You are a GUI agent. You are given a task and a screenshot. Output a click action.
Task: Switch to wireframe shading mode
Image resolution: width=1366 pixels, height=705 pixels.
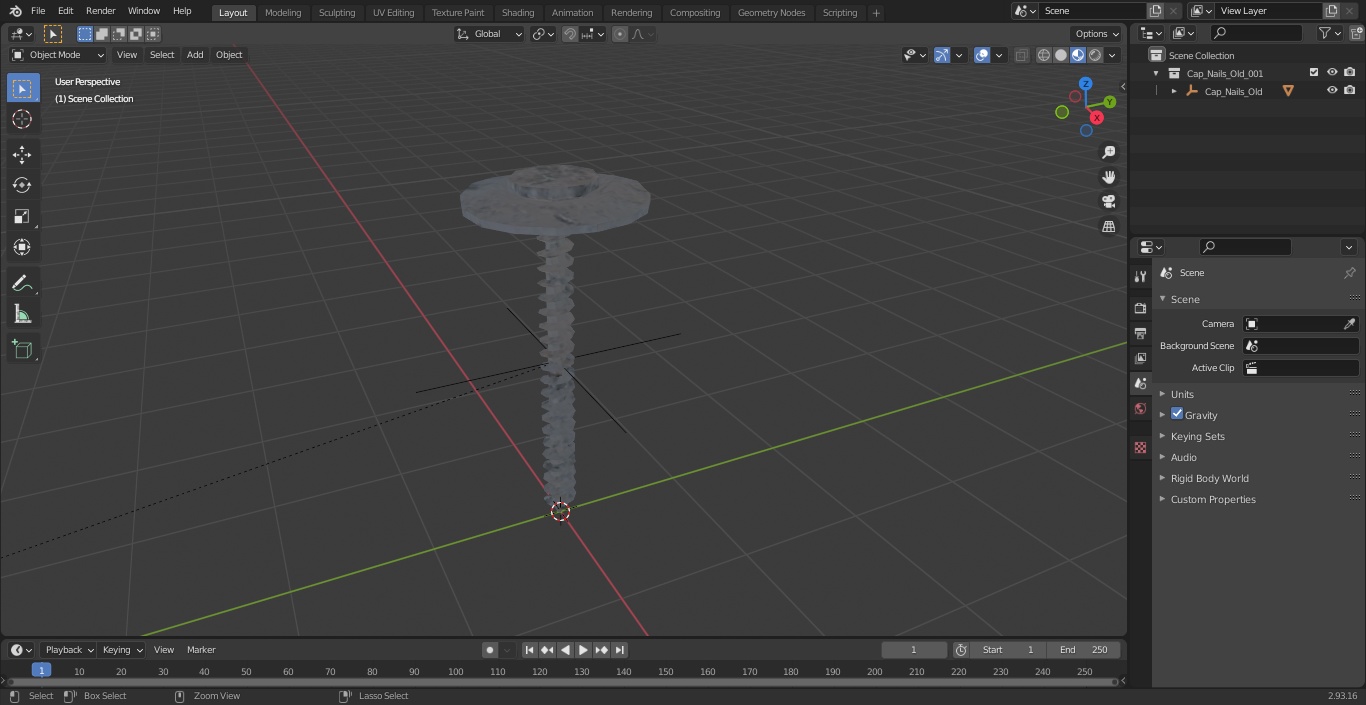[x=1044, y=55]
